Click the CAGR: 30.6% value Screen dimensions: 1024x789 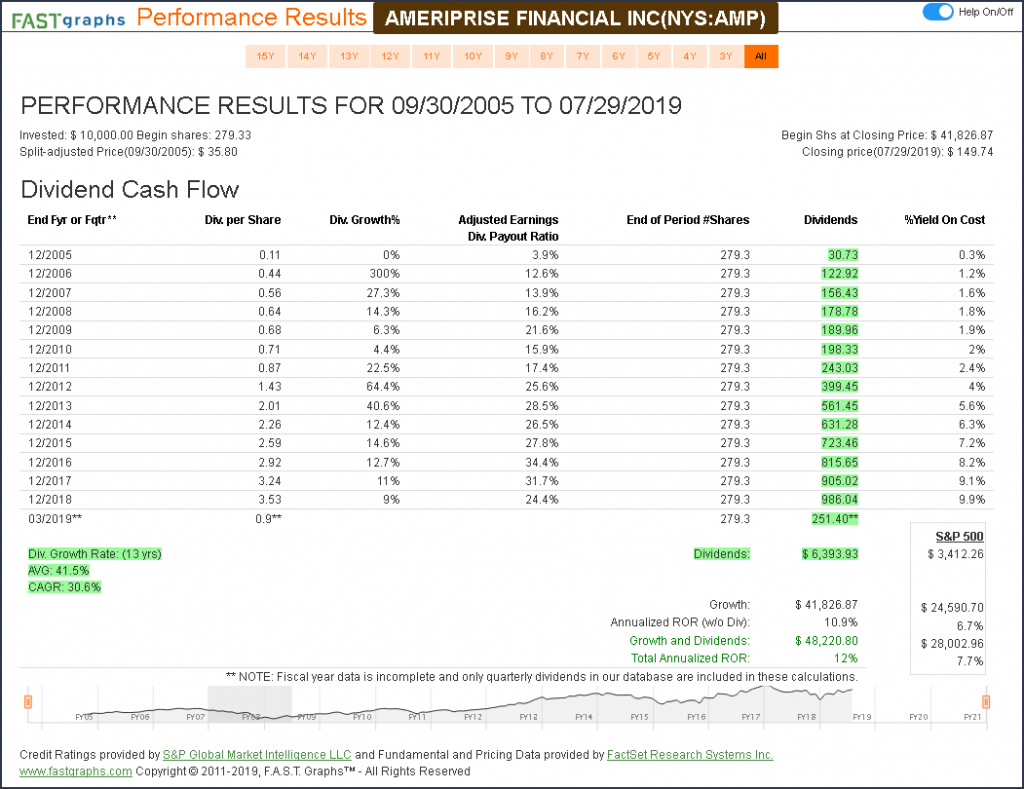[x=64, y=587]
